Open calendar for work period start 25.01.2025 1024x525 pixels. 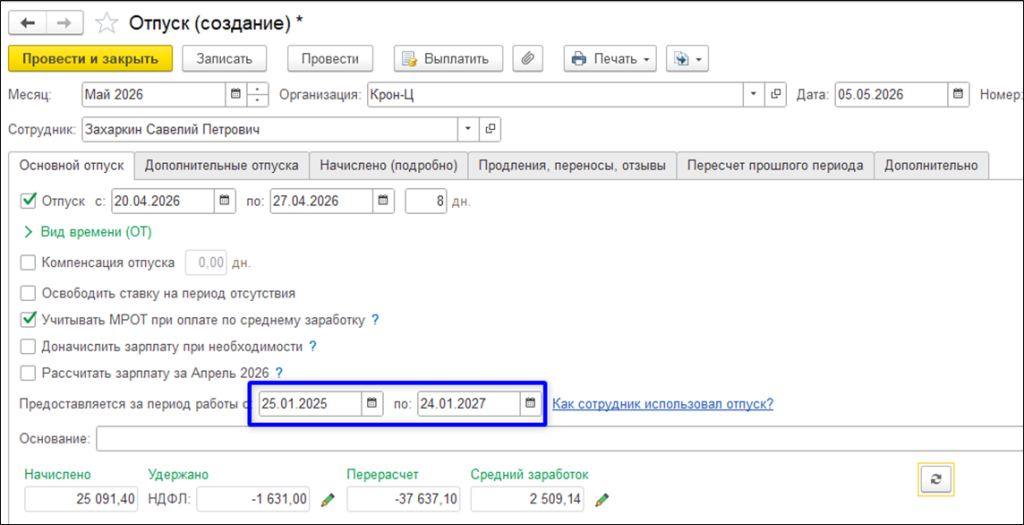point(372,404)
